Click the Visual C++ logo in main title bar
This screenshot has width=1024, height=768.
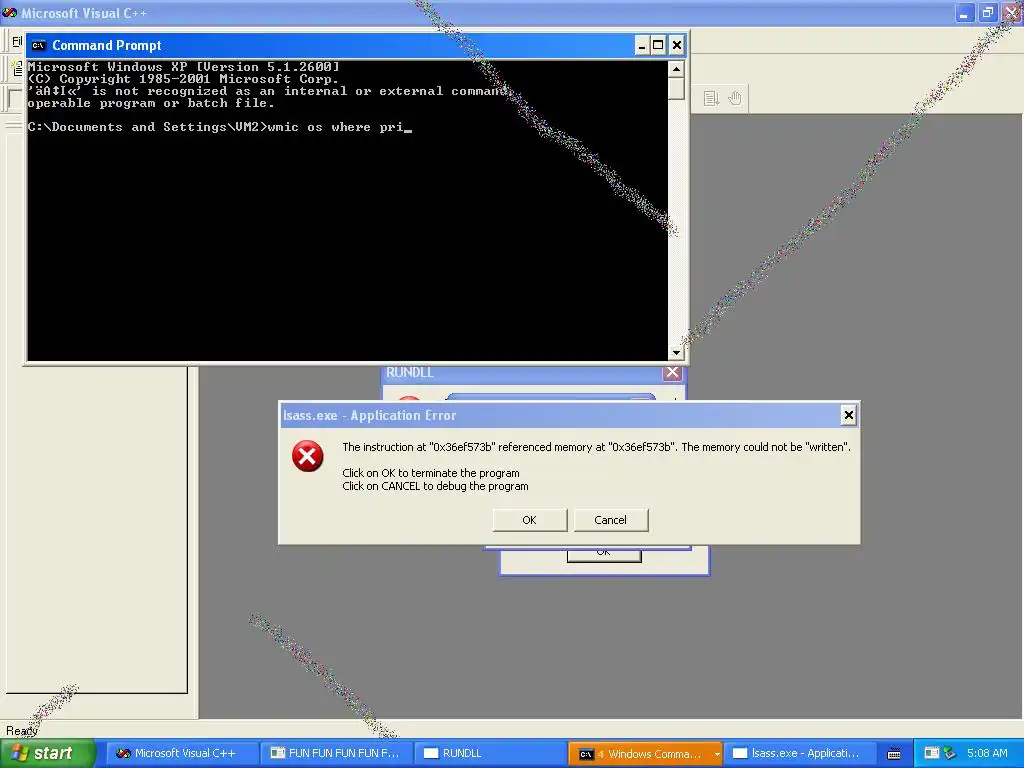point(10,12)
